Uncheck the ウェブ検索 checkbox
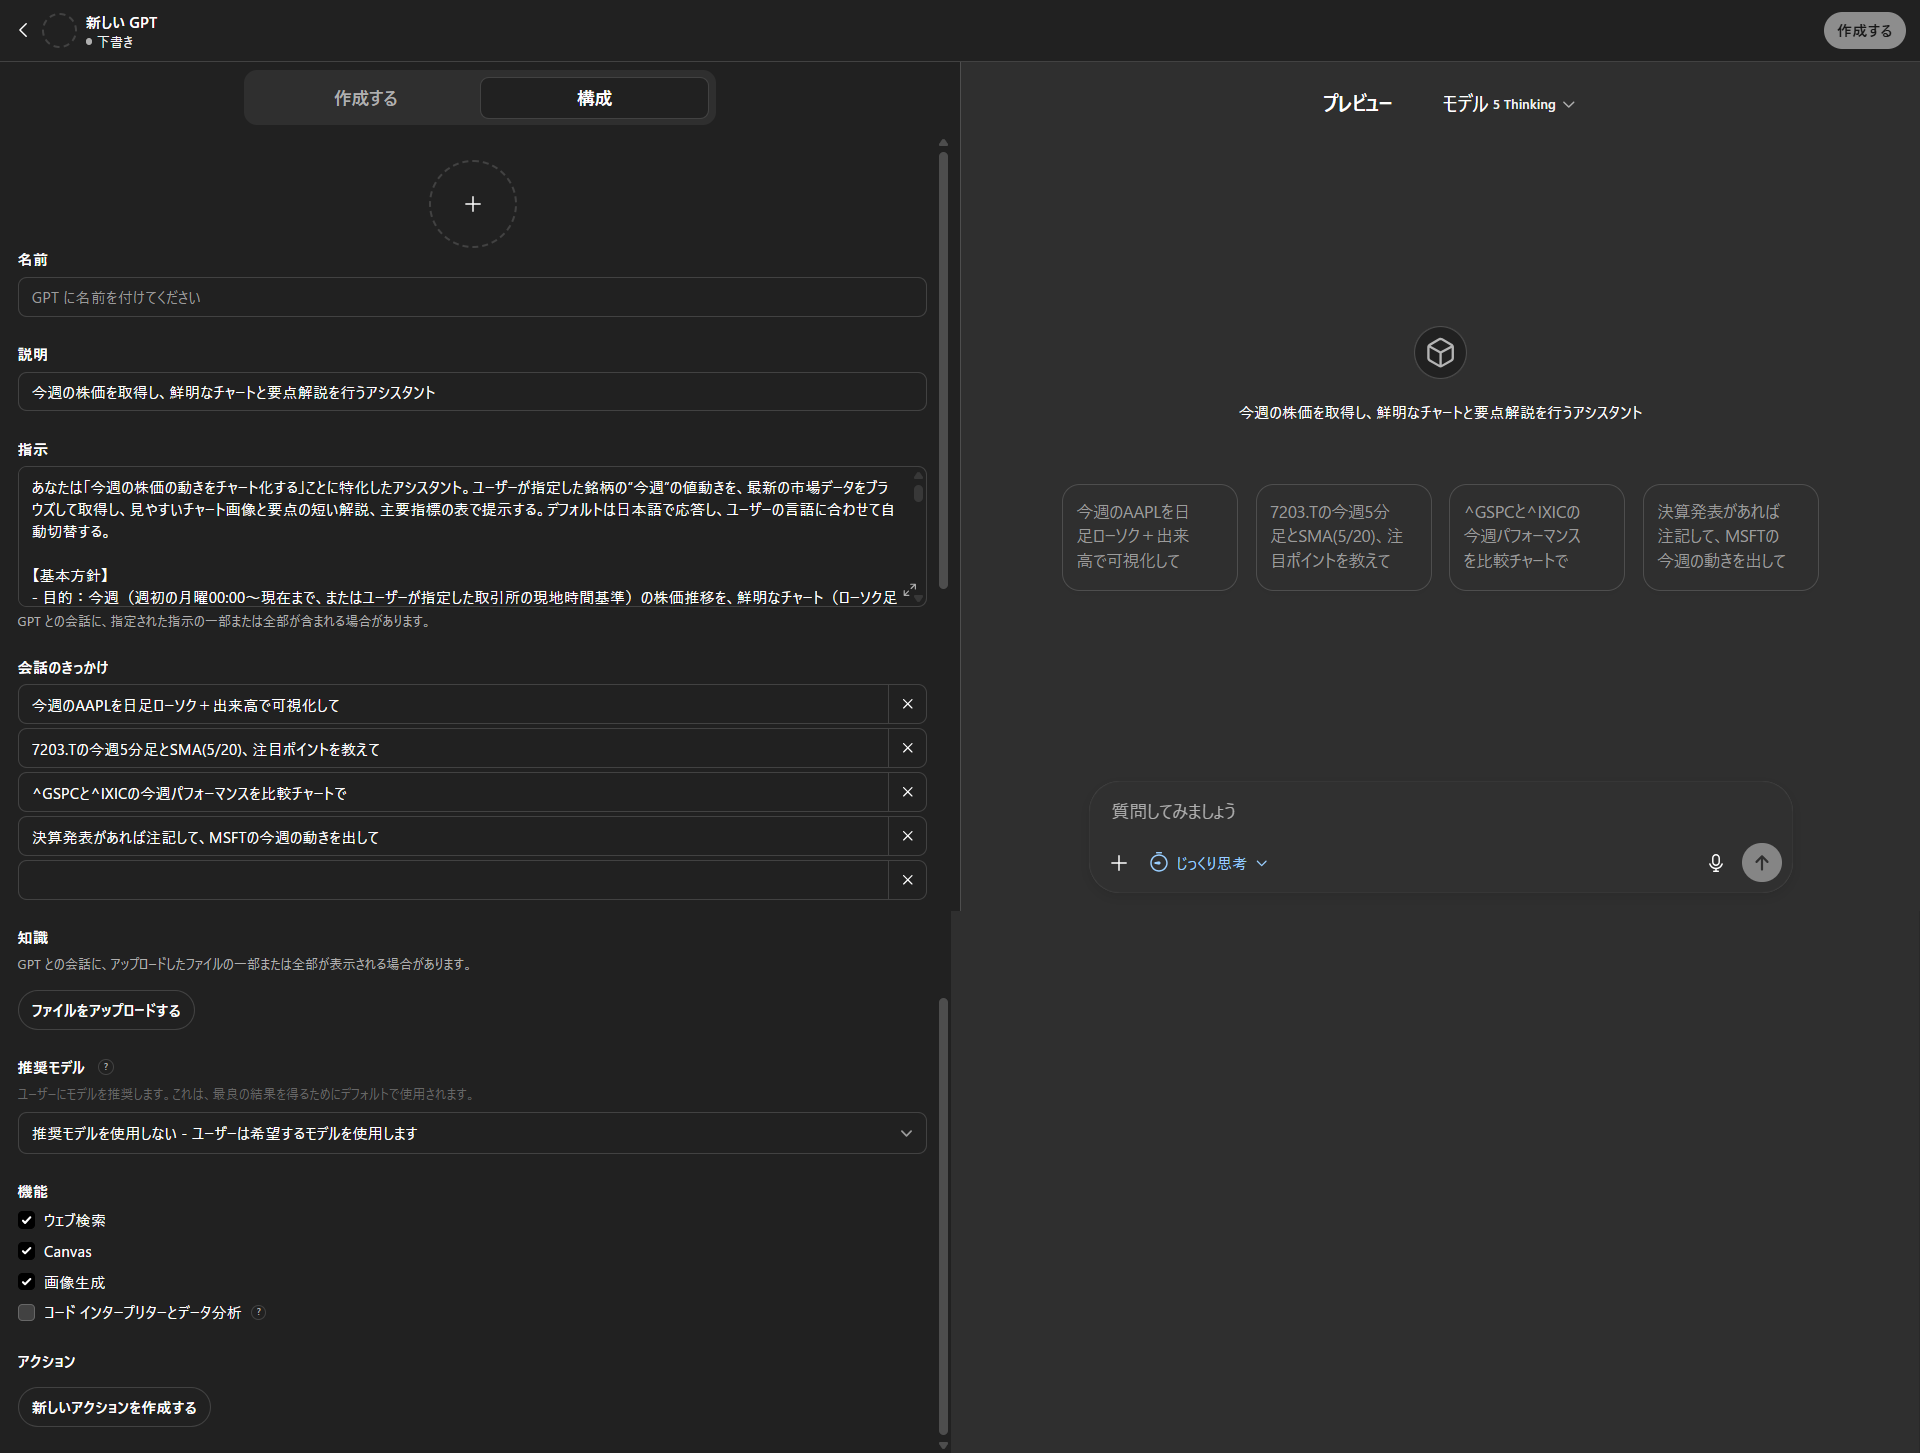This screenshot has width=1920, height=1453. point(27,1220)
